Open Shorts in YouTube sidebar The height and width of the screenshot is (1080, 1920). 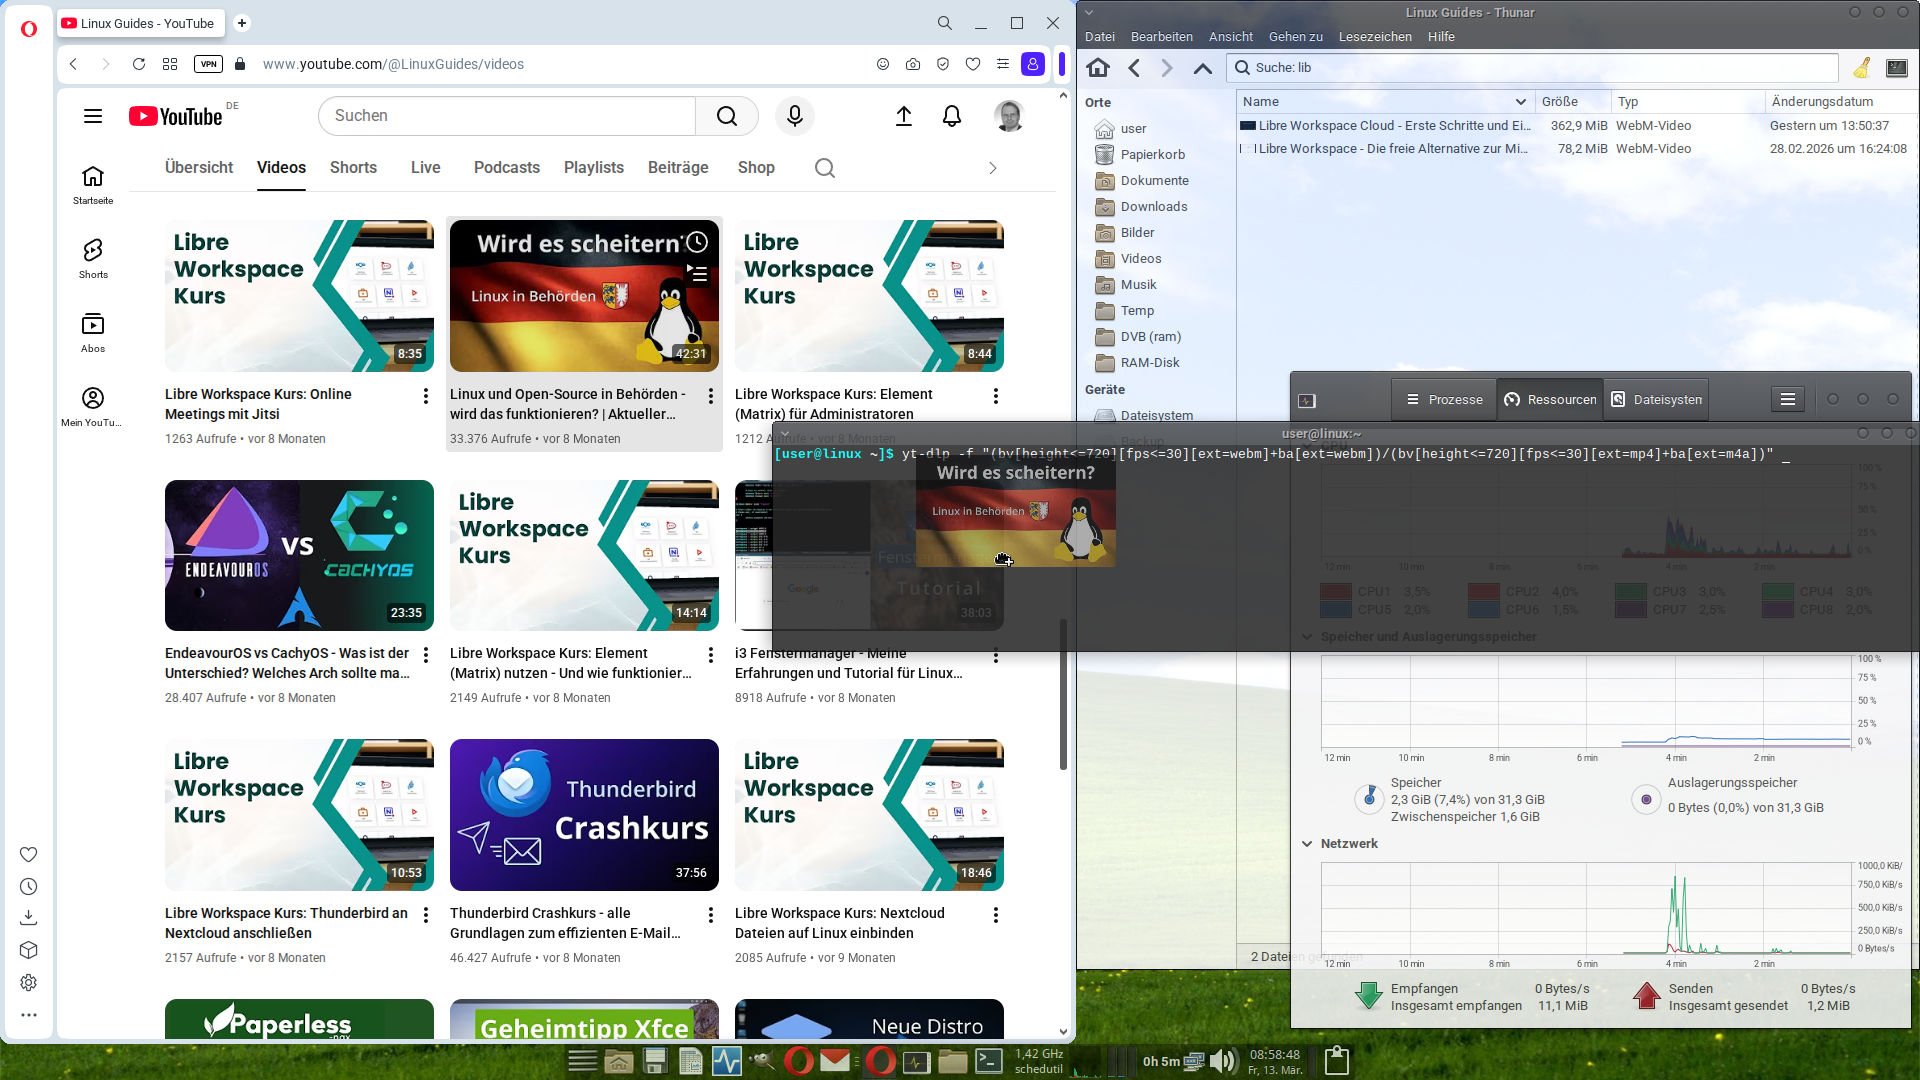[93, 258]
